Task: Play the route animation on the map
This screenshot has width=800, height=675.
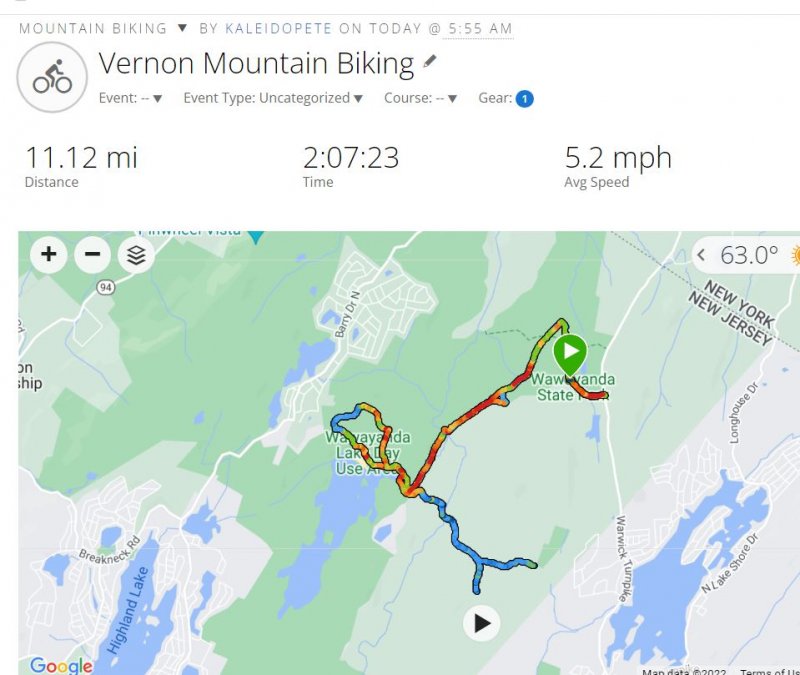Action: point(482,623)
